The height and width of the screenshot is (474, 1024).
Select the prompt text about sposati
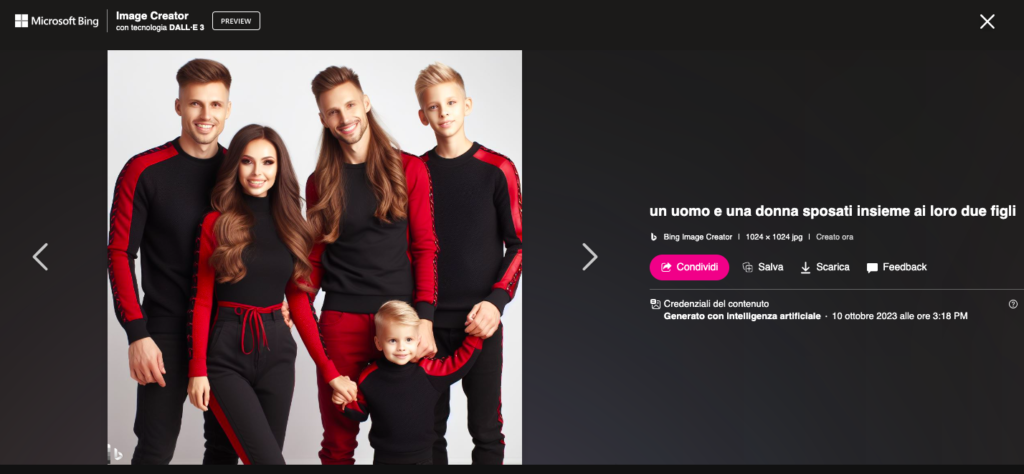click(x=833, y=211)
